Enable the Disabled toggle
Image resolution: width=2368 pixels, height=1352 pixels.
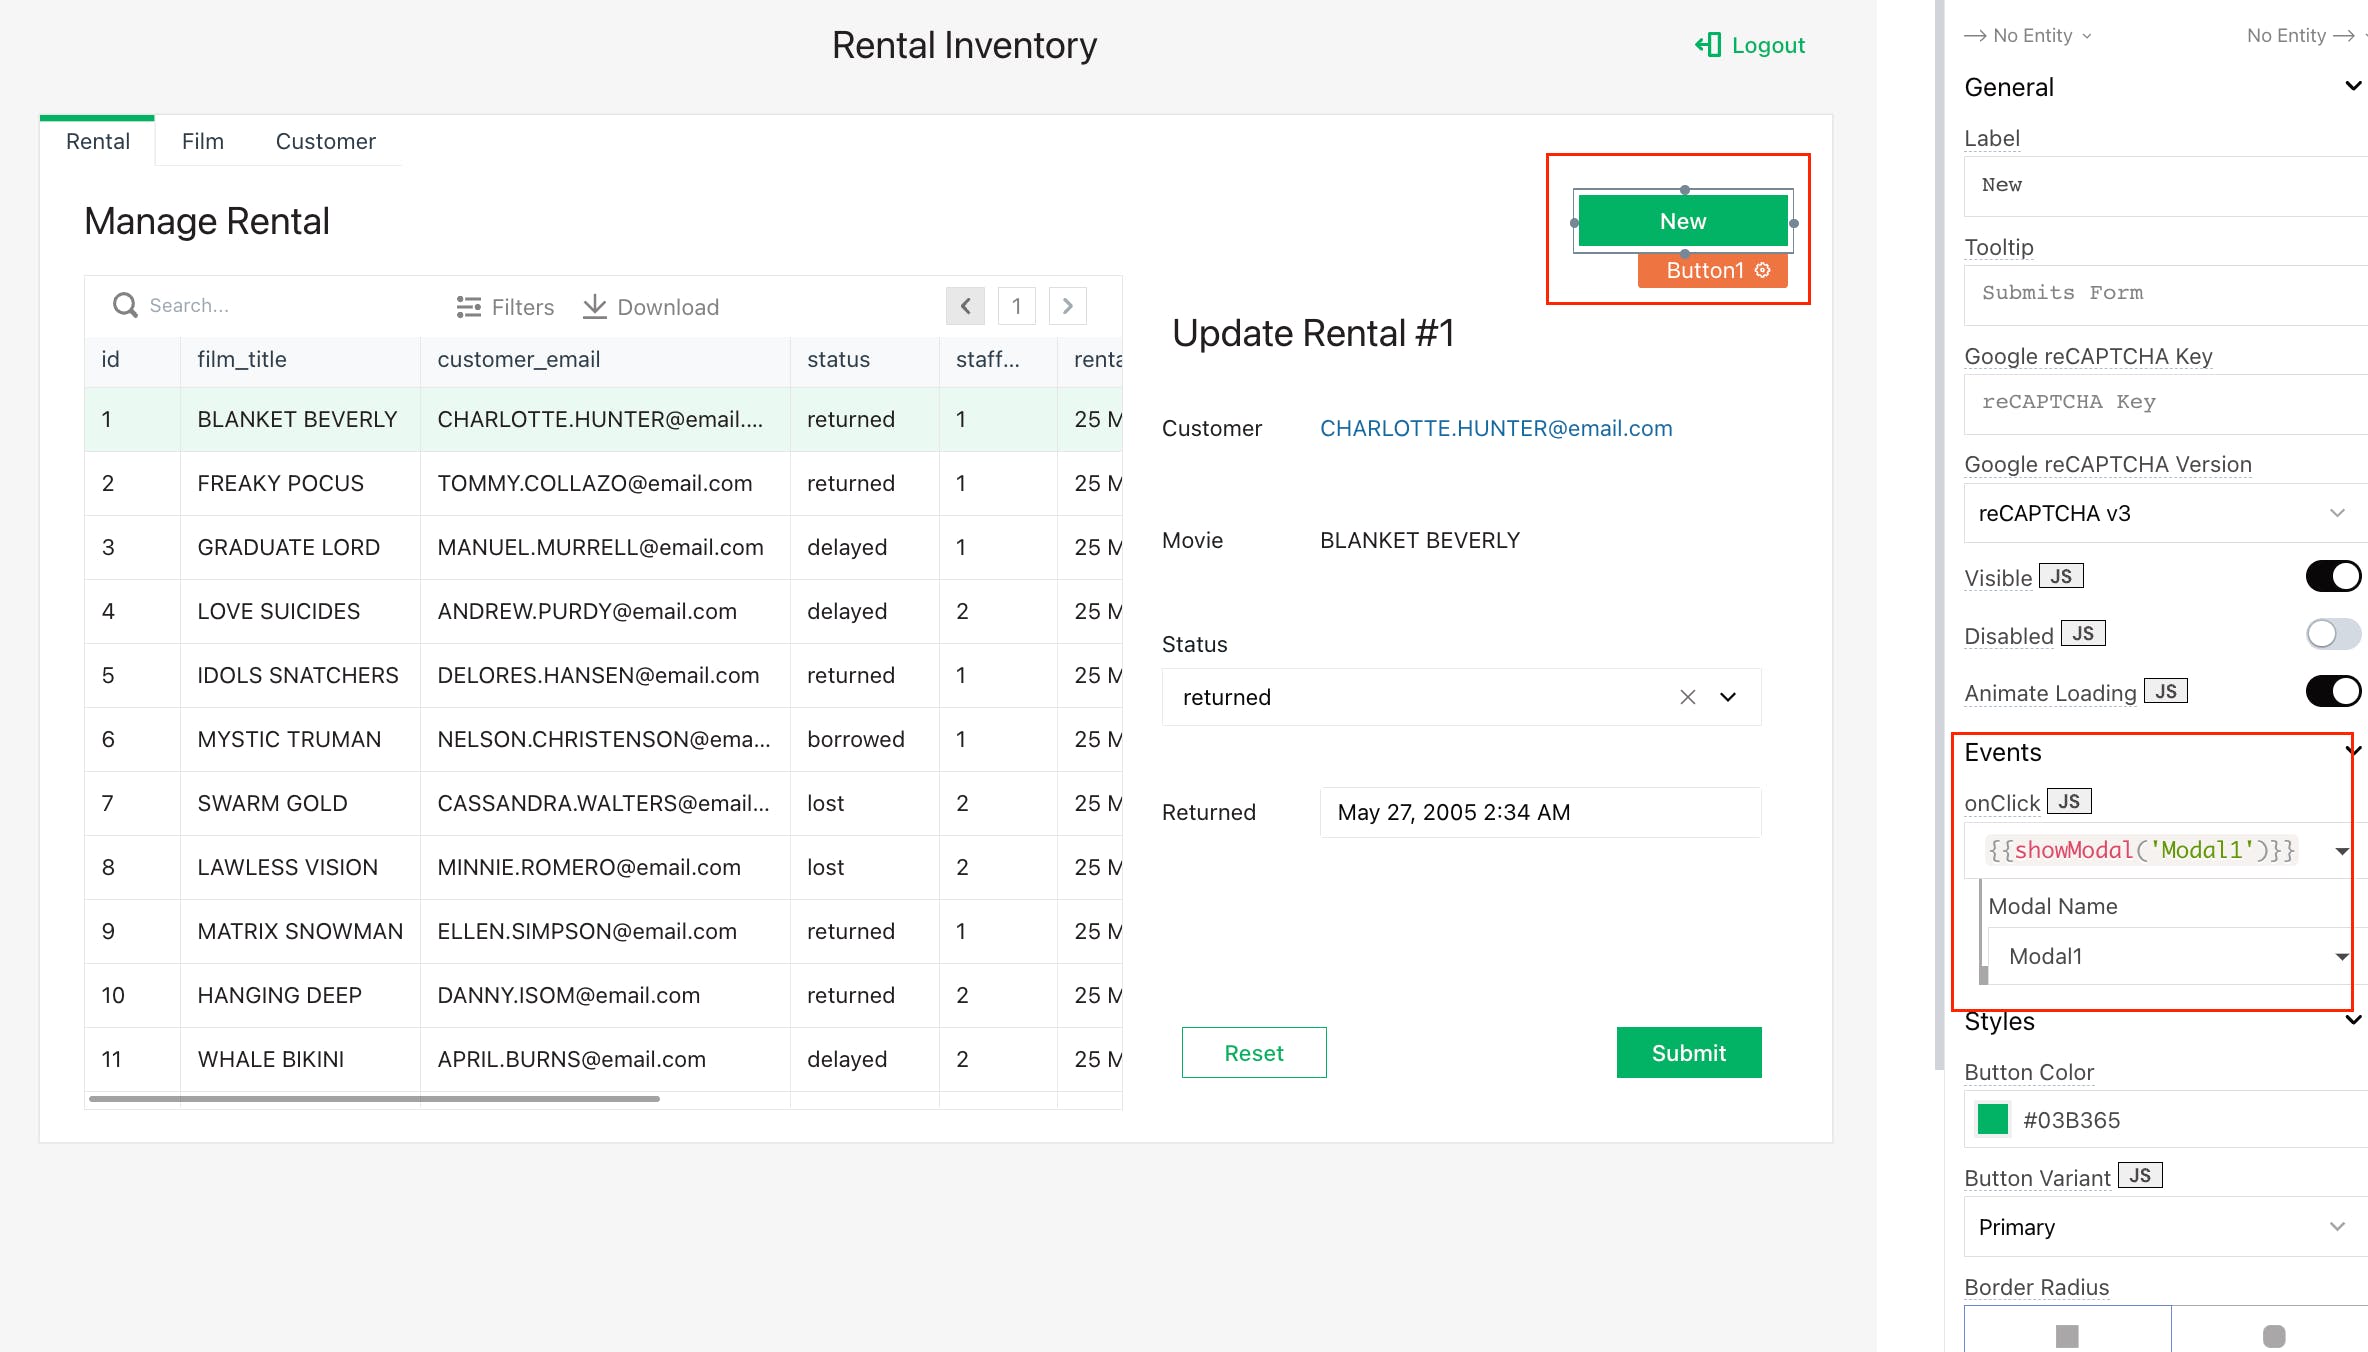pyautogui.click(x=2332, y=634)
